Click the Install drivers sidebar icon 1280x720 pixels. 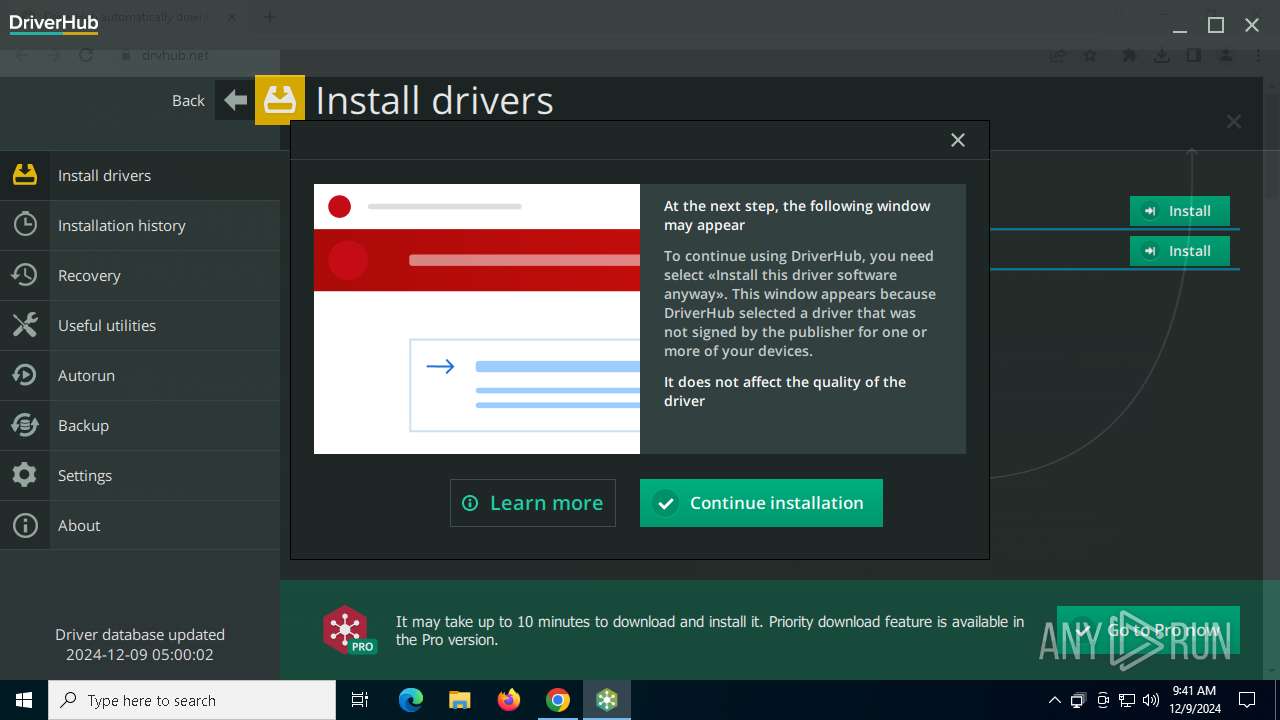[x=25, y=175]
